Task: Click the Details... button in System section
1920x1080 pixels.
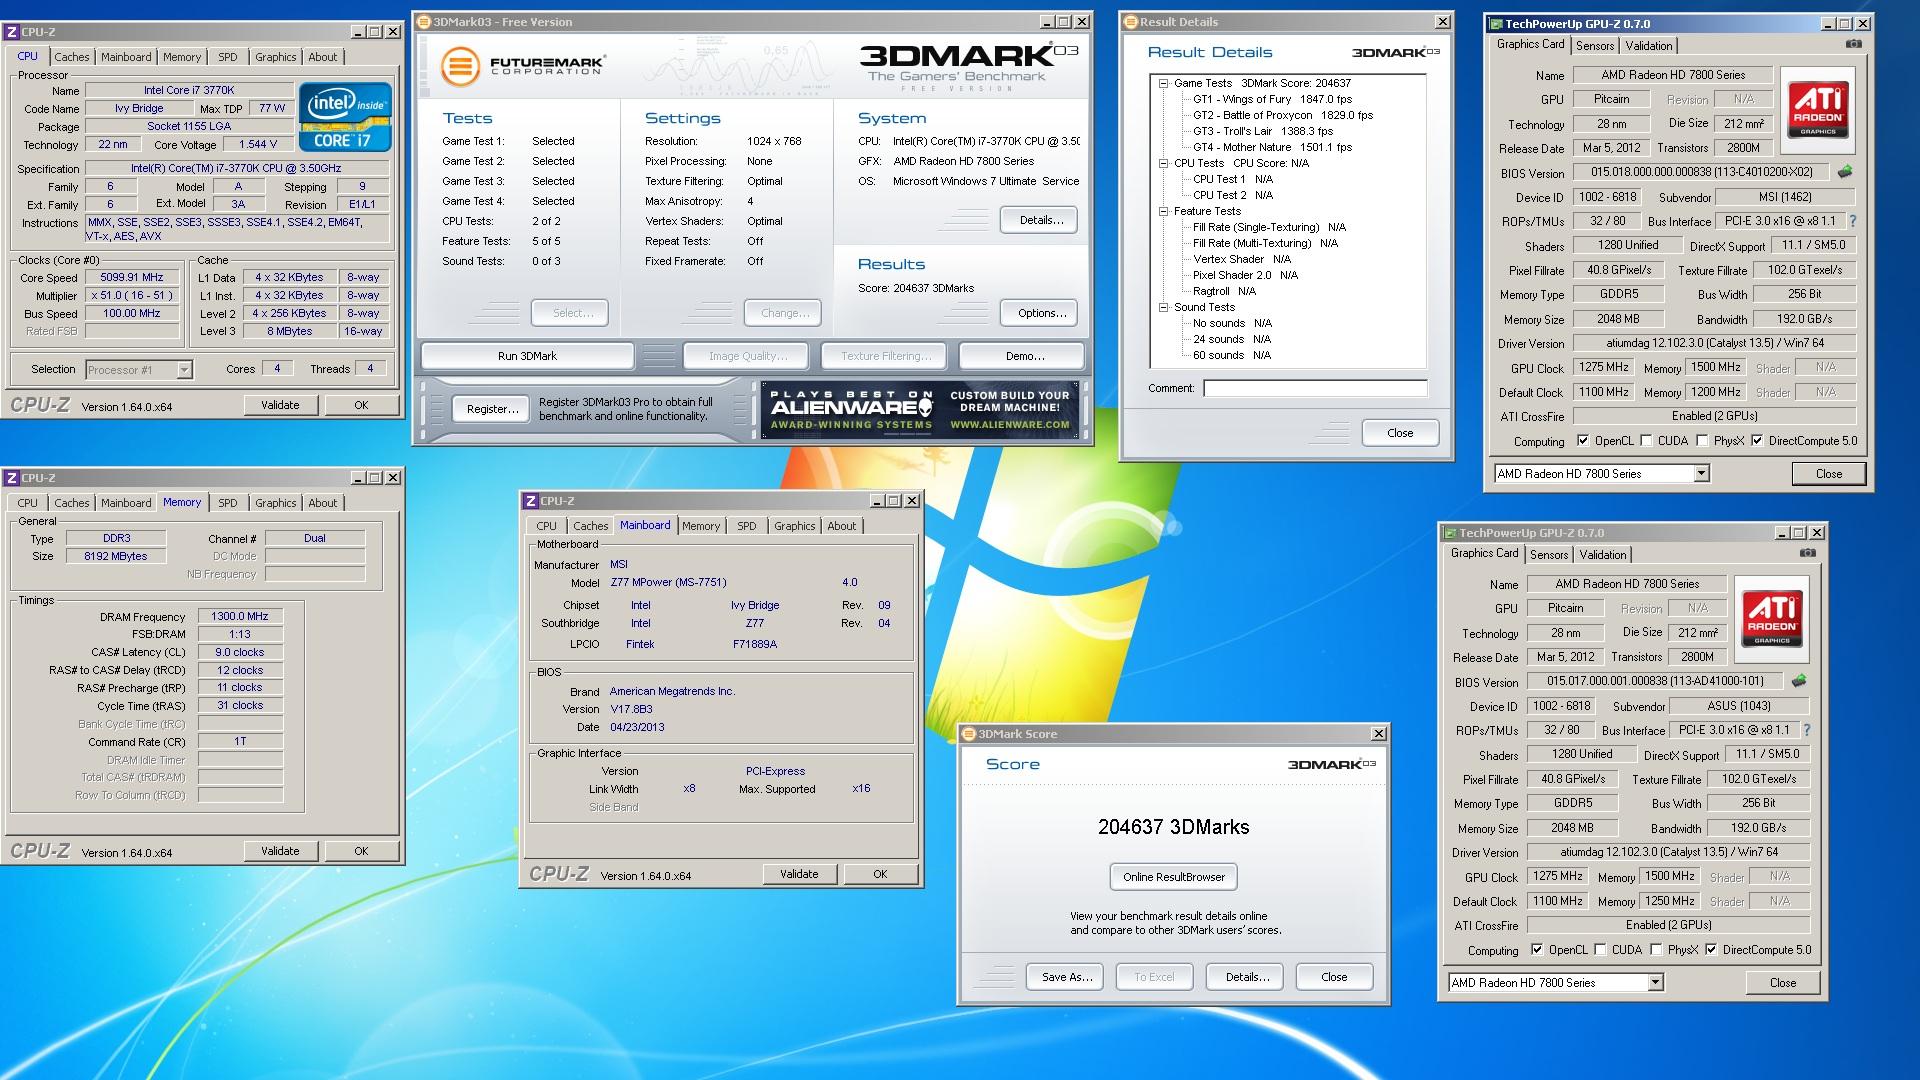Action: pos(1041,220)
